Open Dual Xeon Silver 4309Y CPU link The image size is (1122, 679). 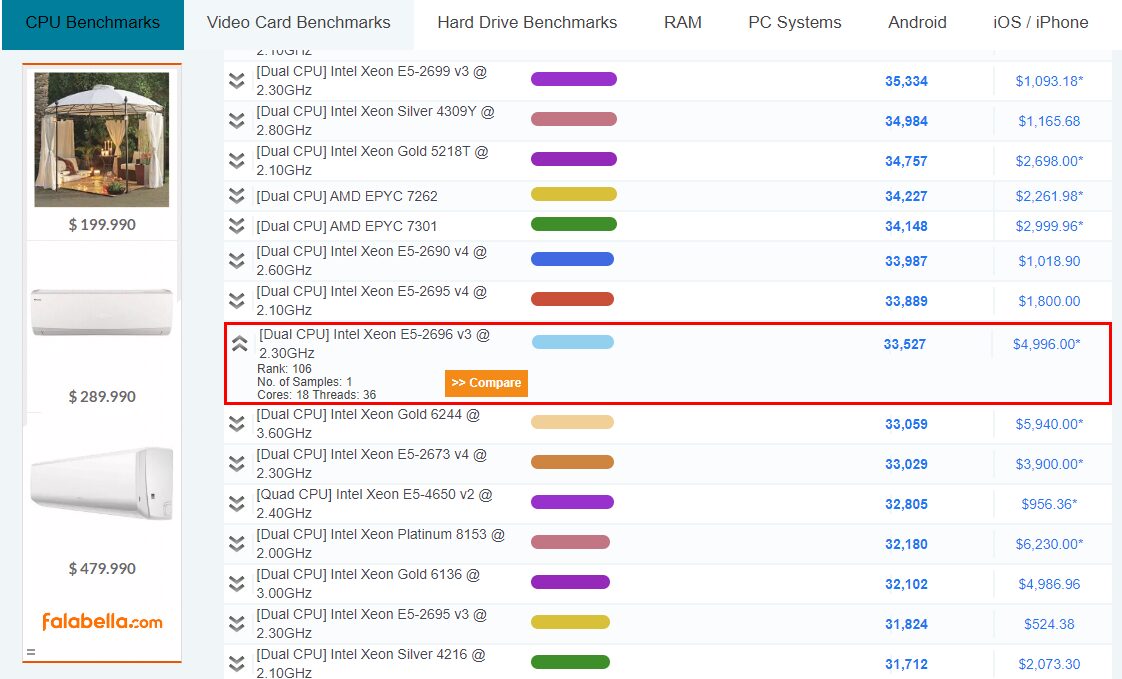(x=375, y=121)
